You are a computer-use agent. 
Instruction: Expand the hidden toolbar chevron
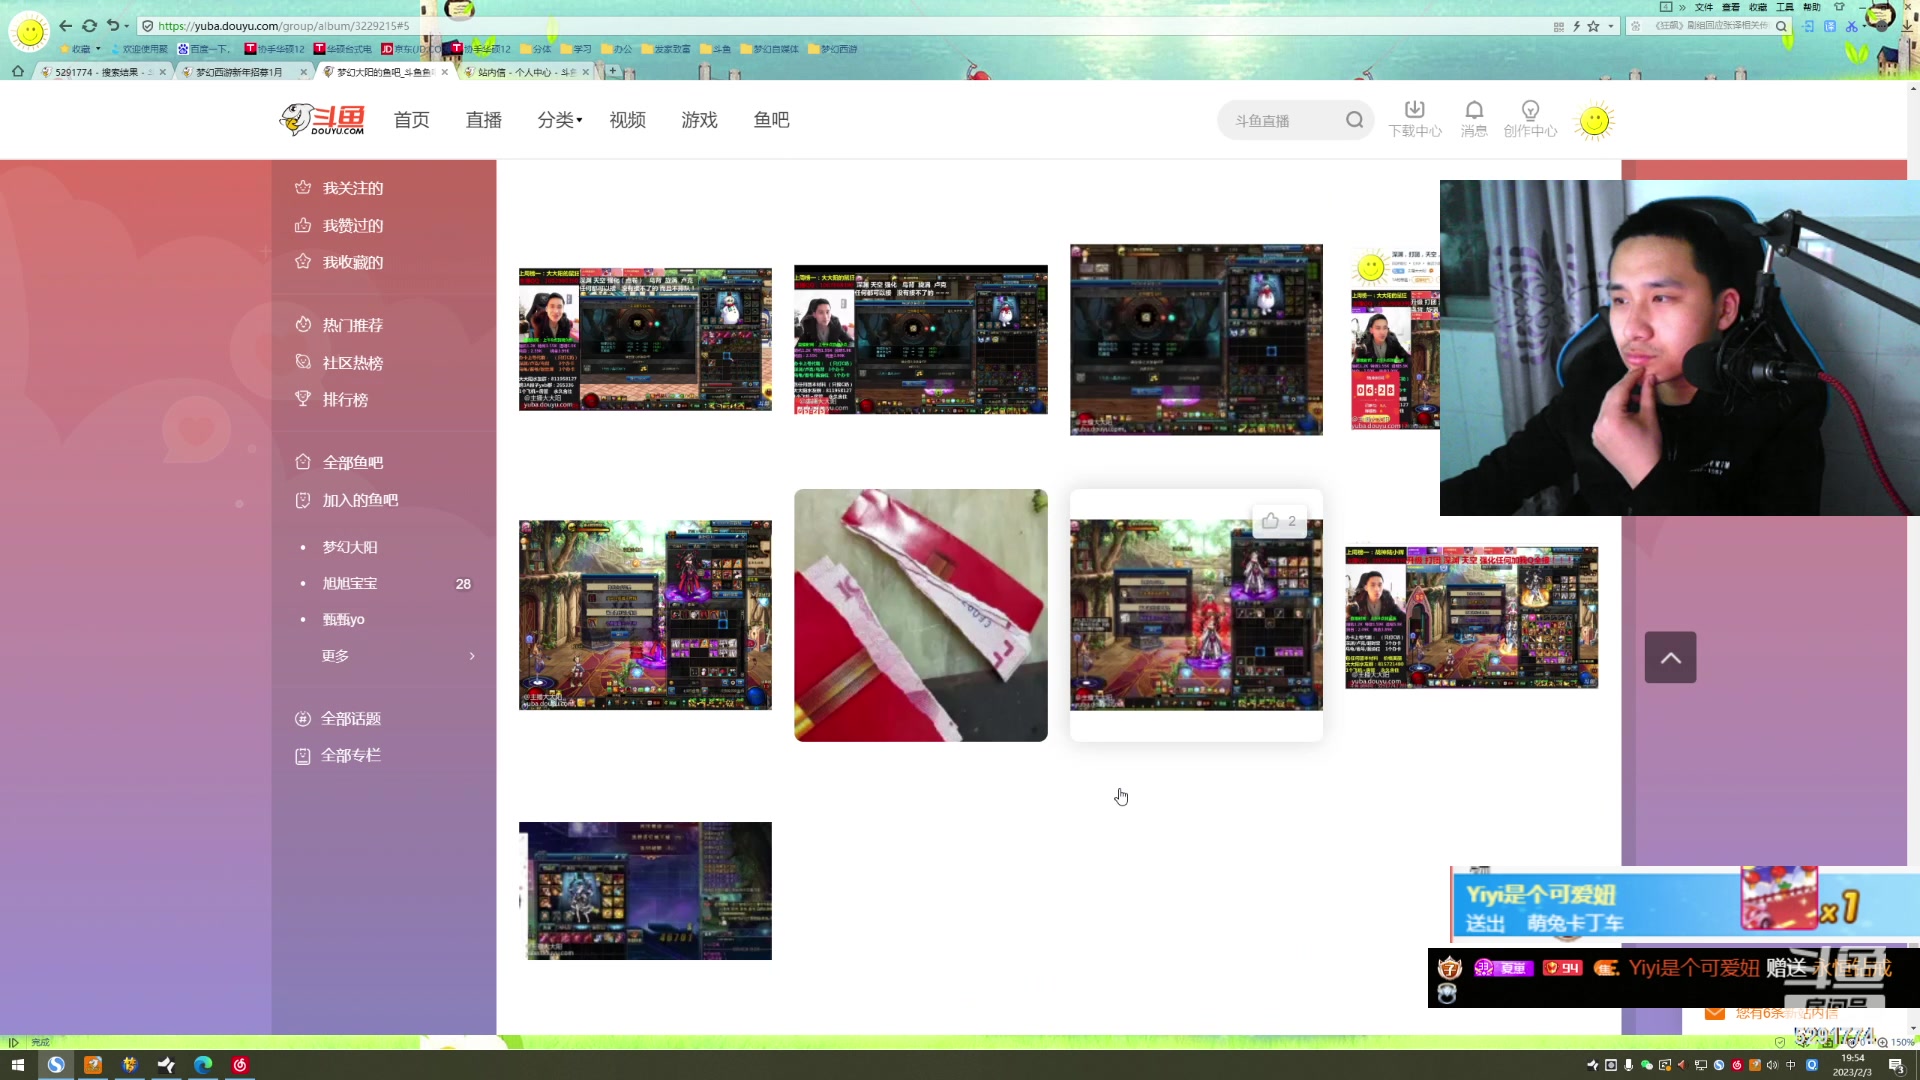coord(1682,7)
